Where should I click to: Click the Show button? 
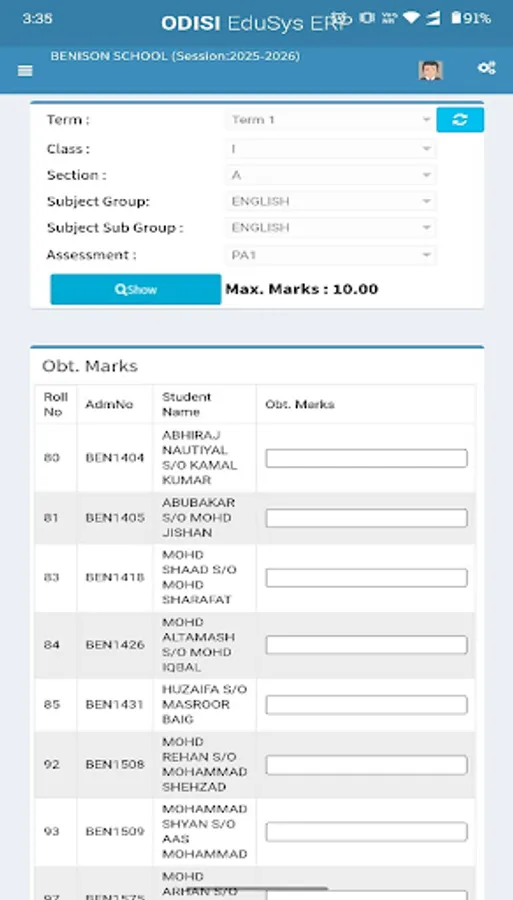tap(135, 289)
